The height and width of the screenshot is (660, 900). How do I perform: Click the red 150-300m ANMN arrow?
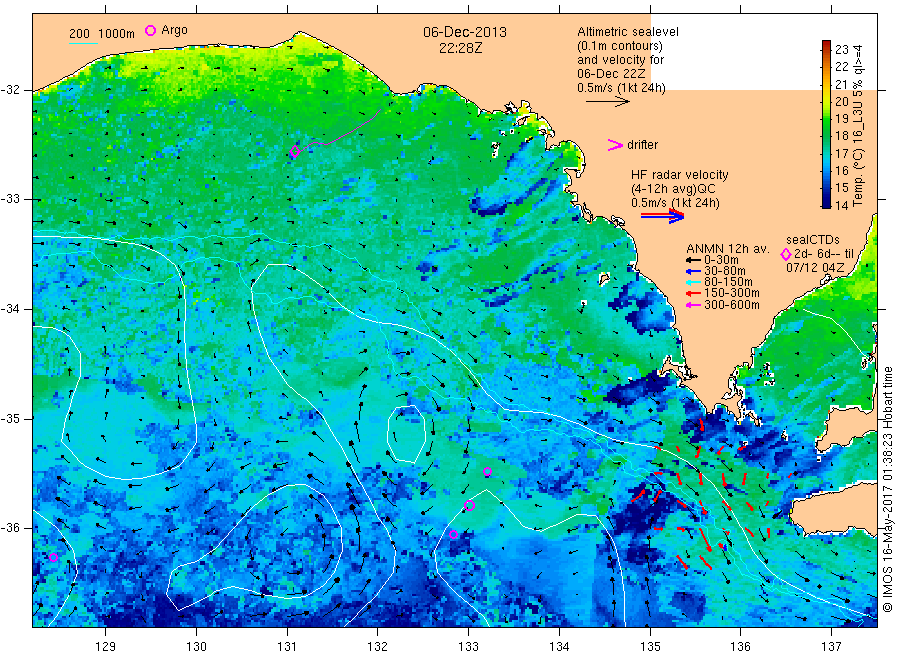pos(693,293)
